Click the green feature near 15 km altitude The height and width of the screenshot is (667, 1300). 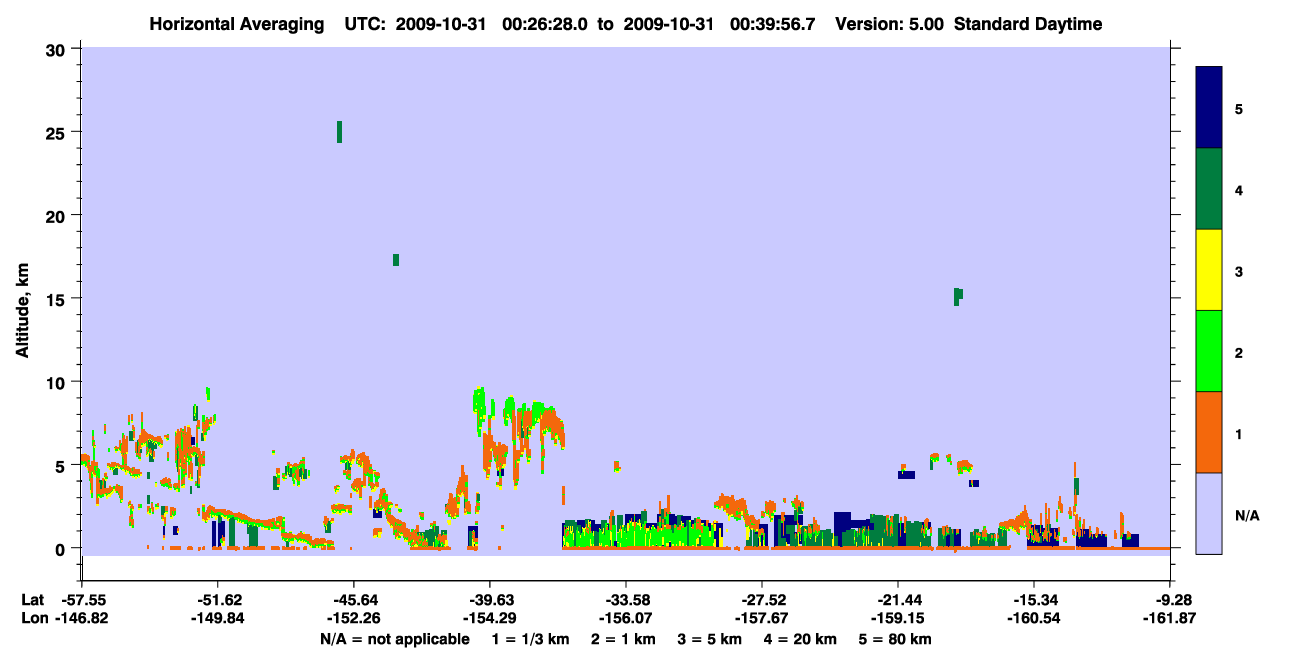coord(958,296)
